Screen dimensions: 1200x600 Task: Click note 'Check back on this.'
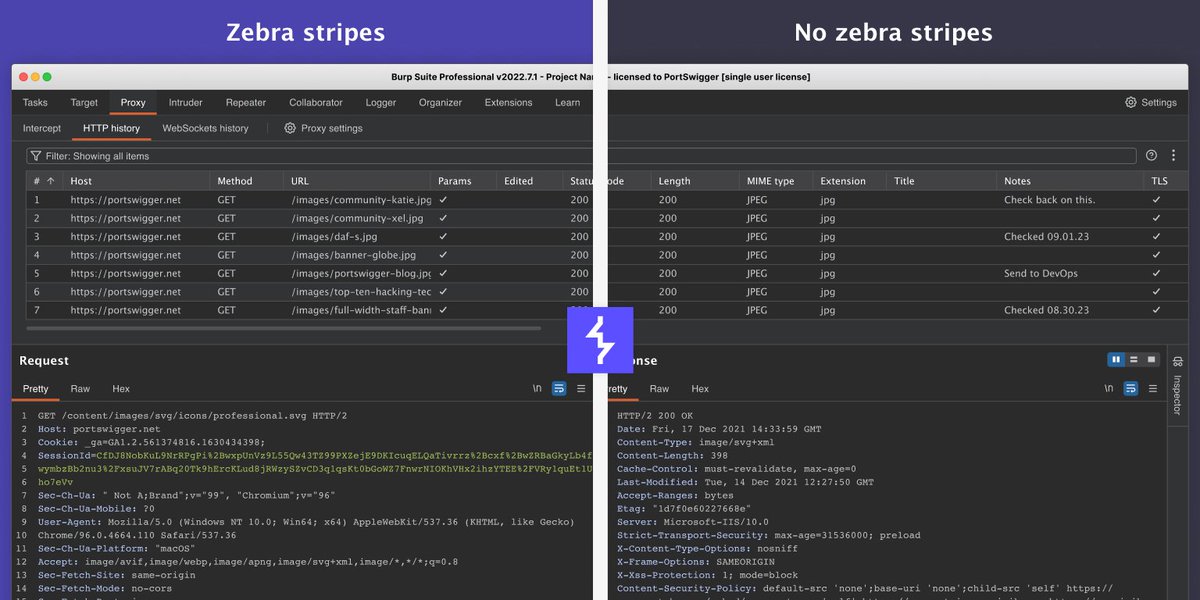click(1049, 200)
